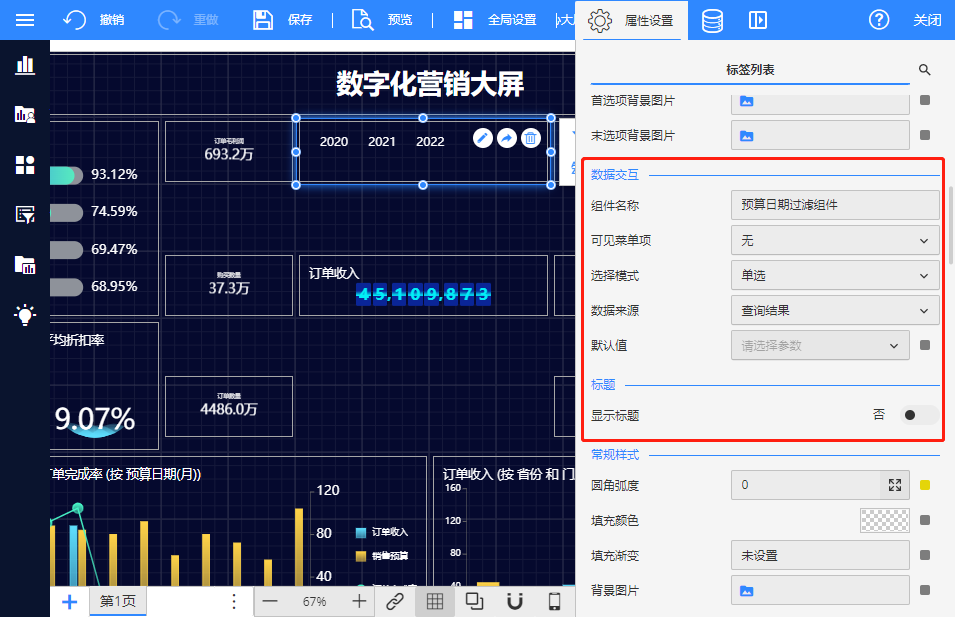The image size is (955, 617).
Task: Click the edit pencil icon on filter widget
Action: coord(483,139)
